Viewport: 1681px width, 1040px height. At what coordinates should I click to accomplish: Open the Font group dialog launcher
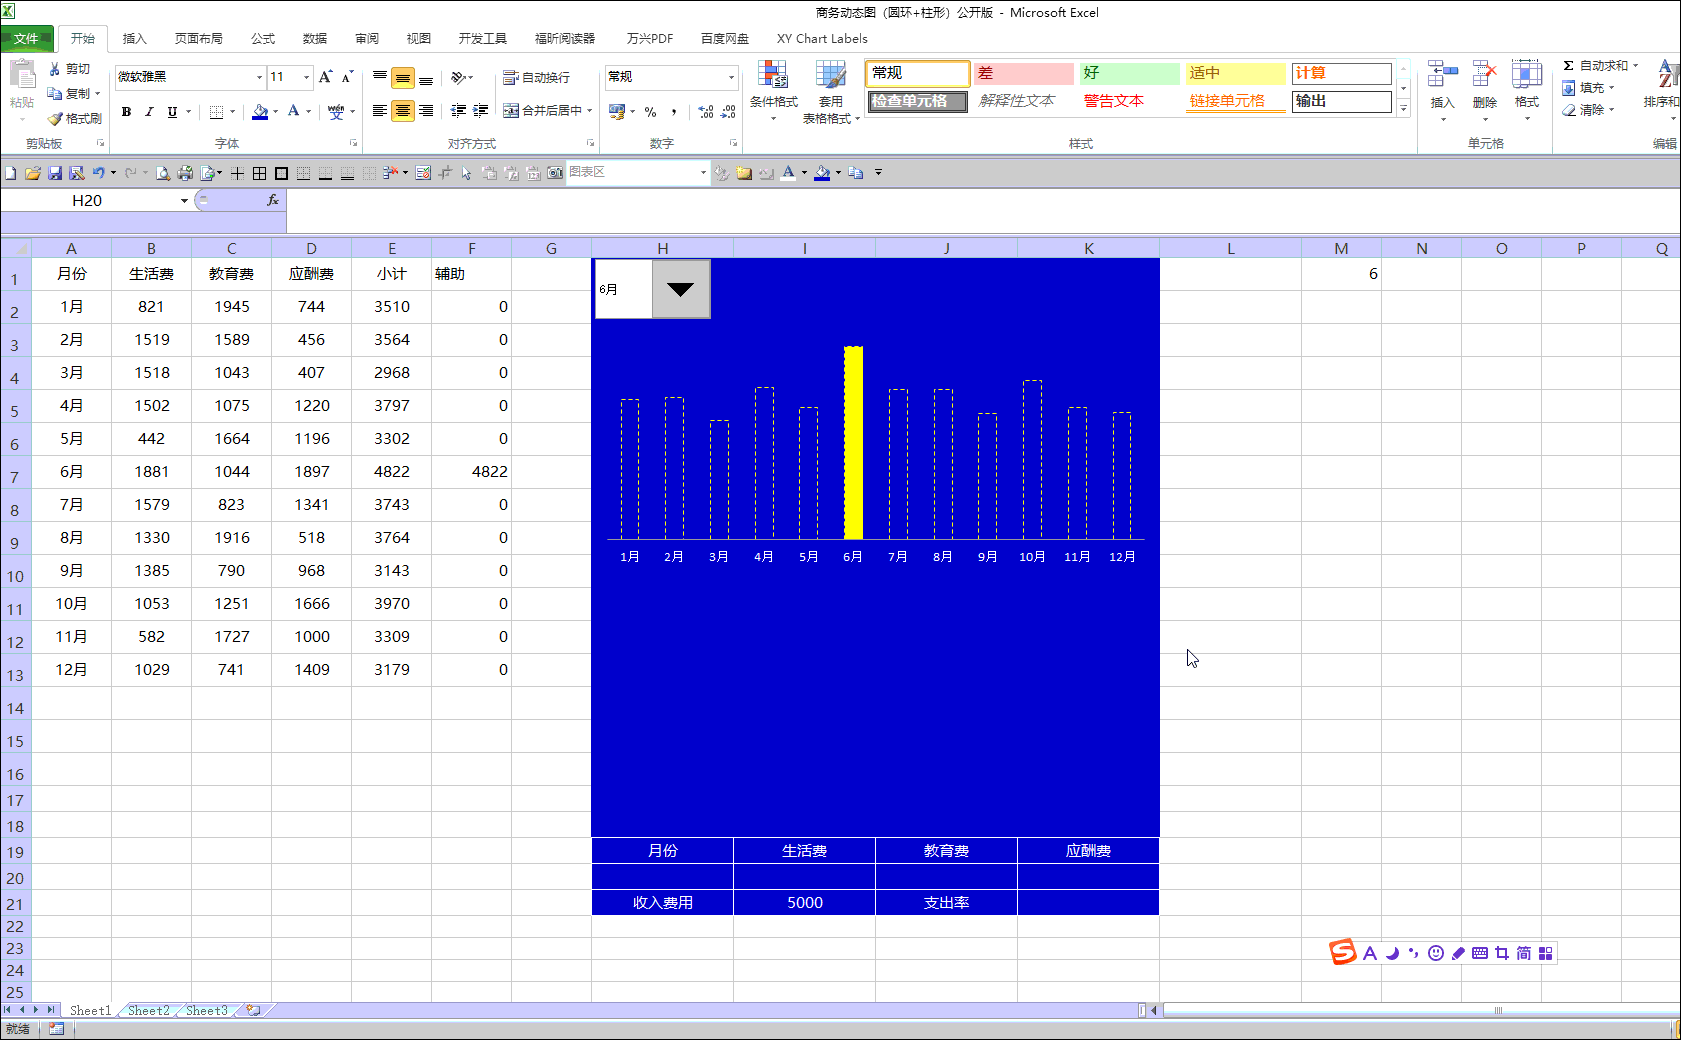(x=353, y=143)
